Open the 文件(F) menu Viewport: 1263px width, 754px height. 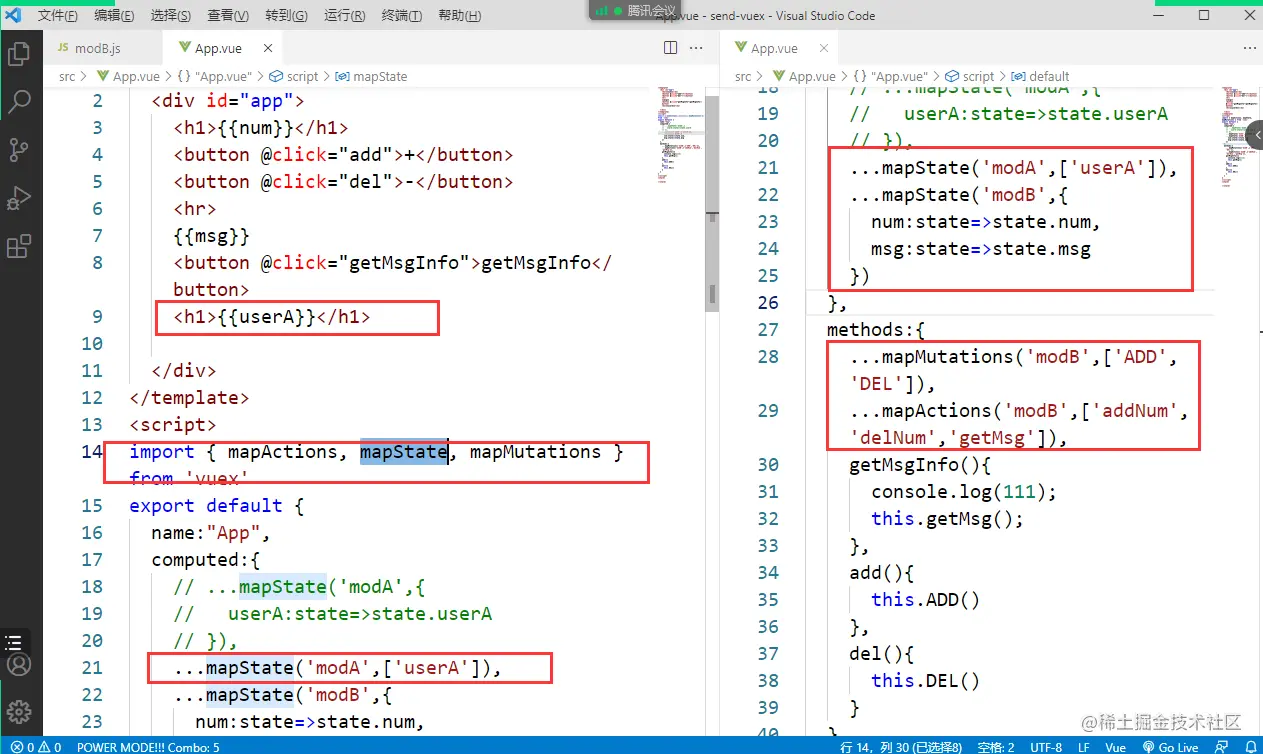(58, 16)
